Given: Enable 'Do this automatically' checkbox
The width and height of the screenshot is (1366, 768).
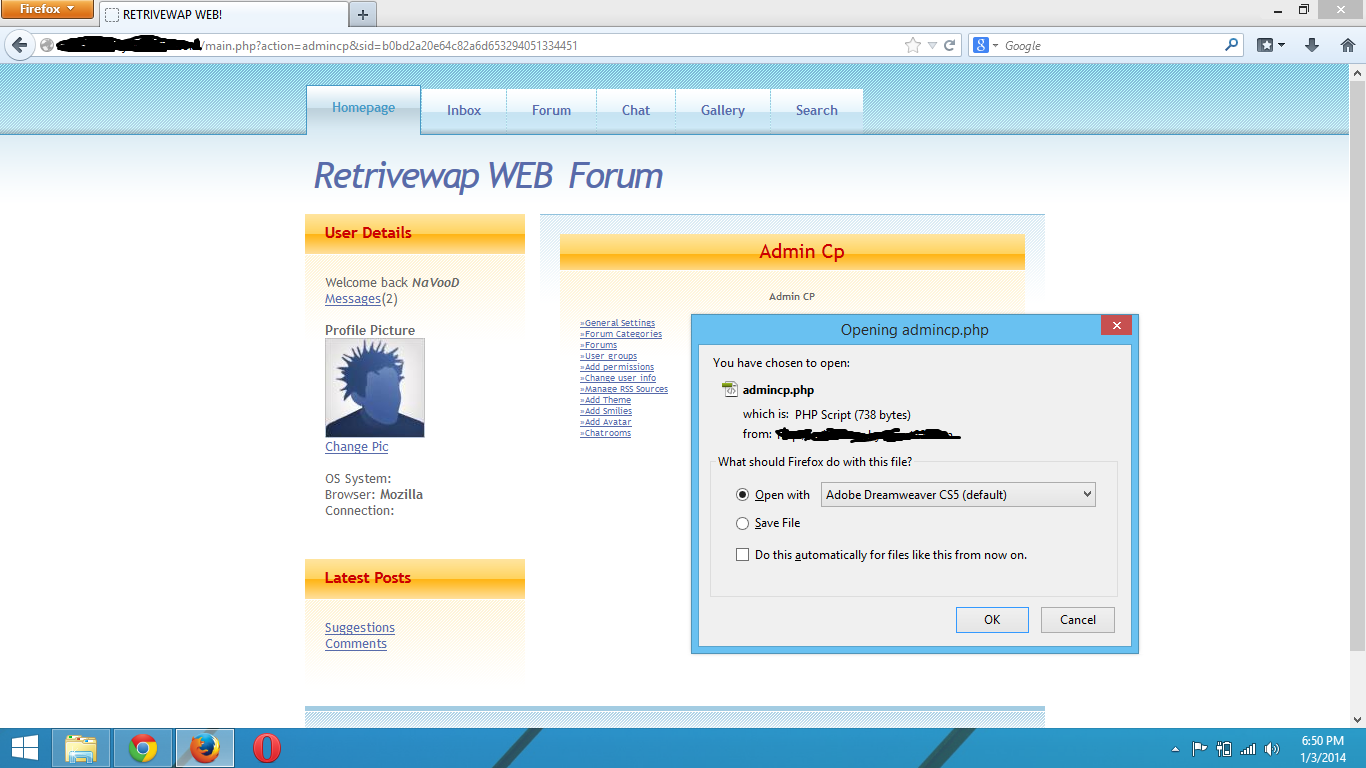Looking at the screenshot, I should tap(742, 555).
